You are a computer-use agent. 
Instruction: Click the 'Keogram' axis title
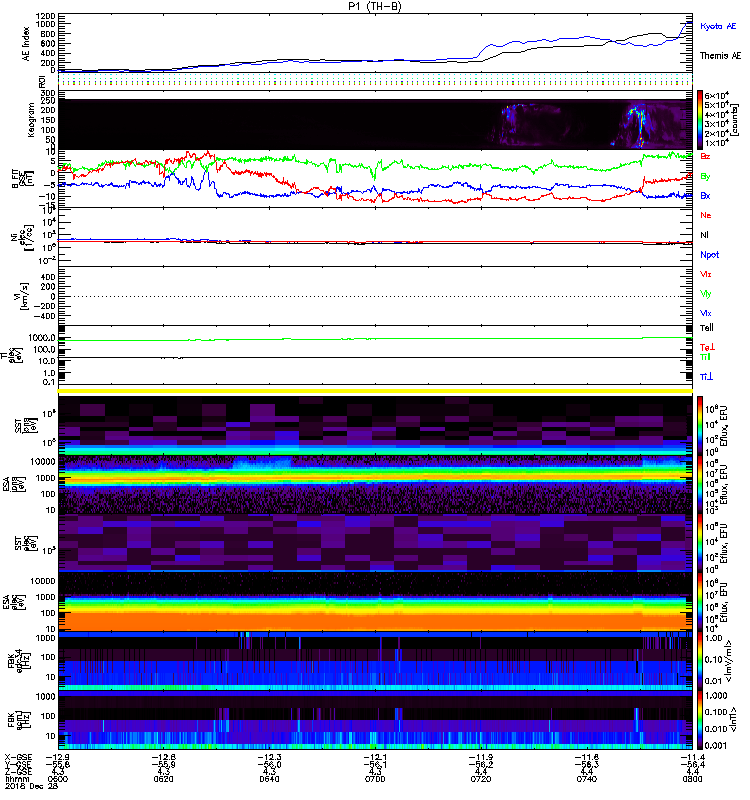click(31, 119)
